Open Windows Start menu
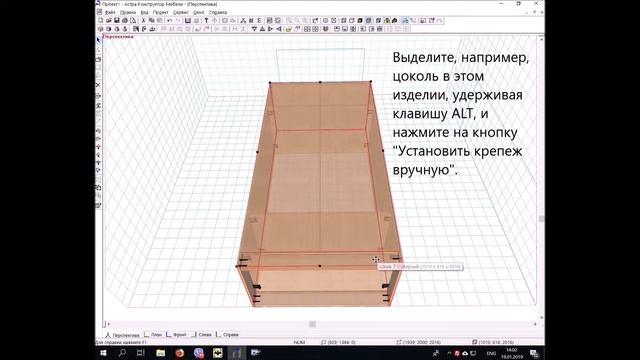Screen dimensions: 640x360 click(x=103, y=353)
